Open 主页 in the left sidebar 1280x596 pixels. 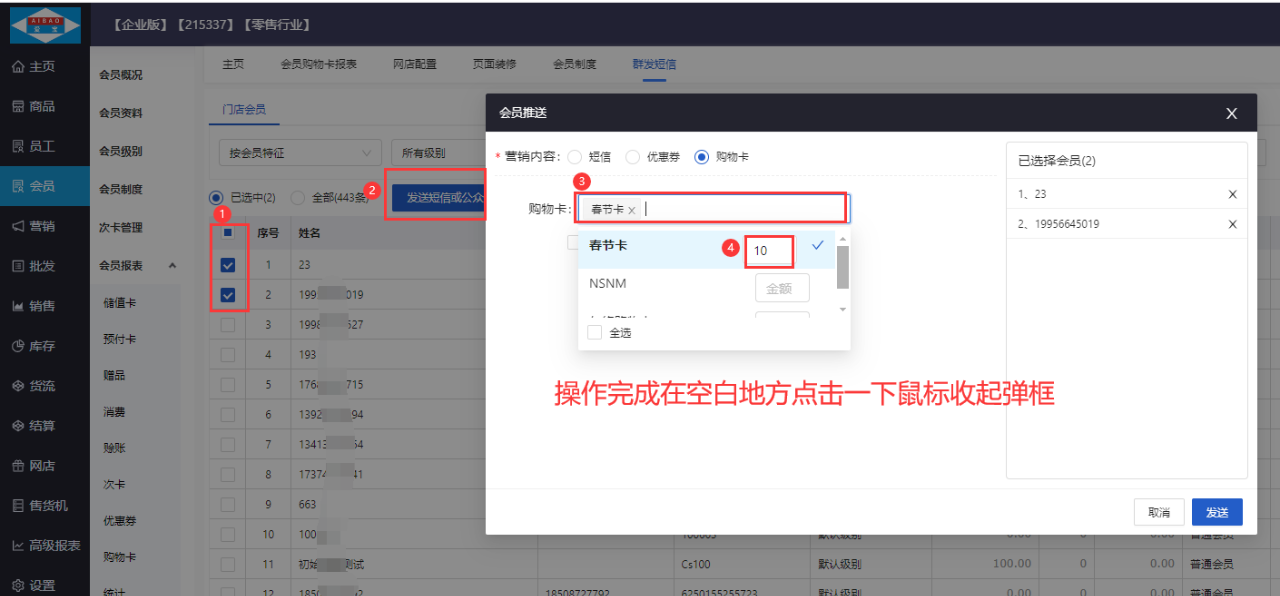coord(34,67)
